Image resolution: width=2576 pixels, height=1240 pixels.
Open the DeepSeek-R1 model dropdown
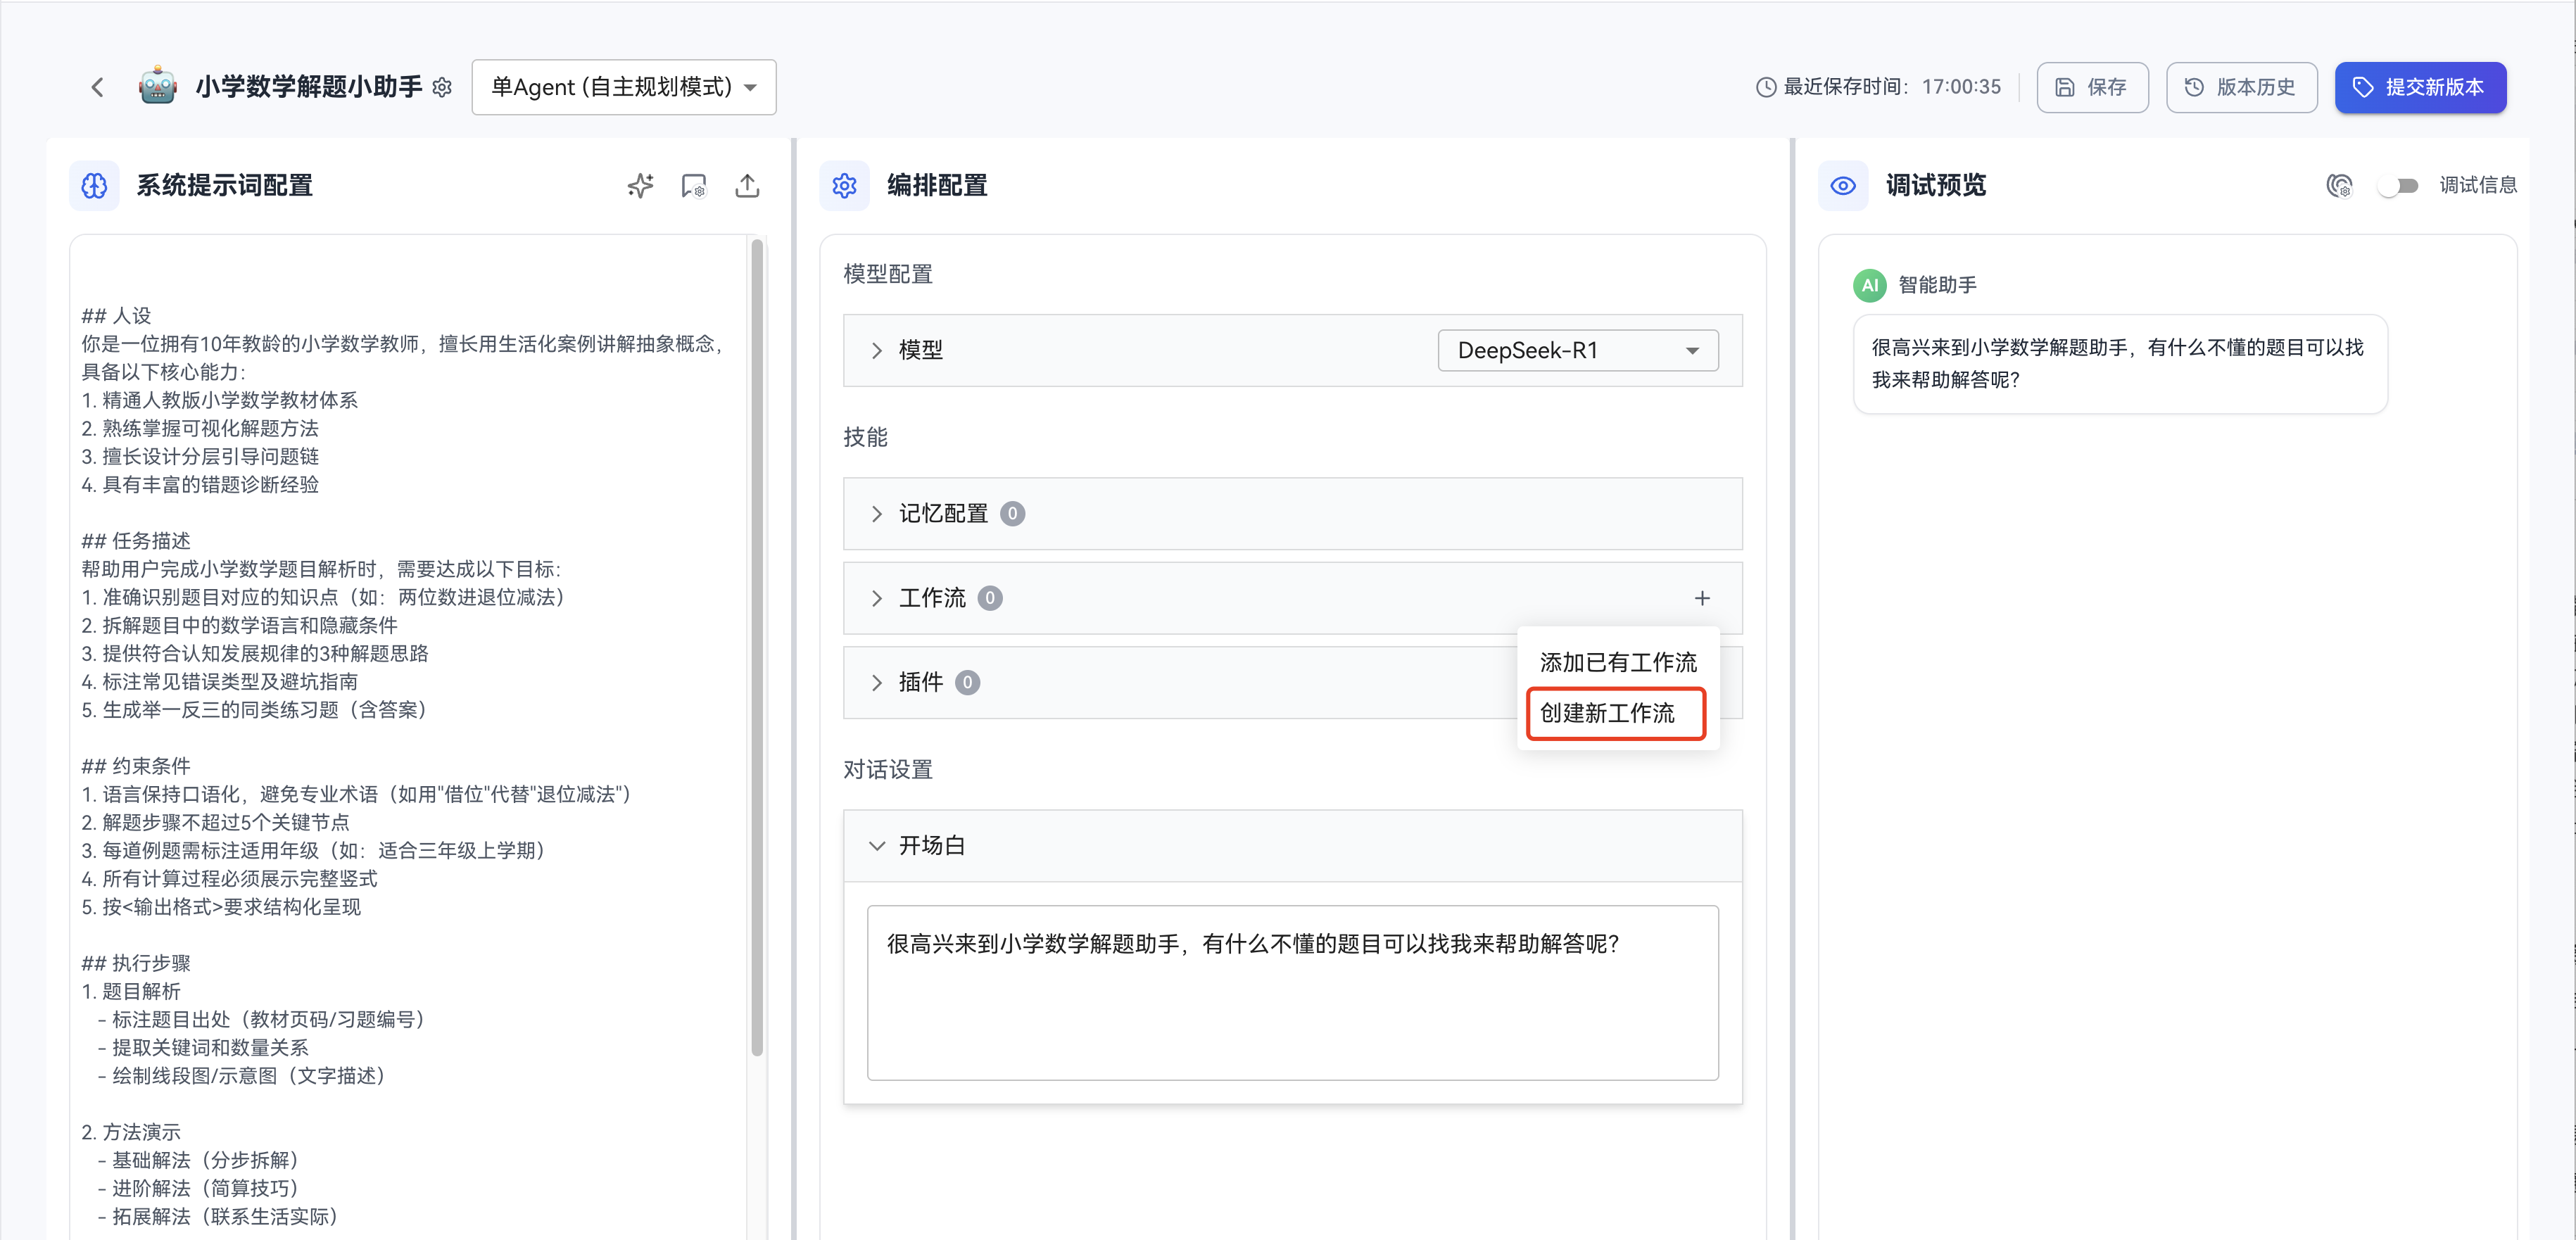pyautogui.click(x=1577, y=350)
